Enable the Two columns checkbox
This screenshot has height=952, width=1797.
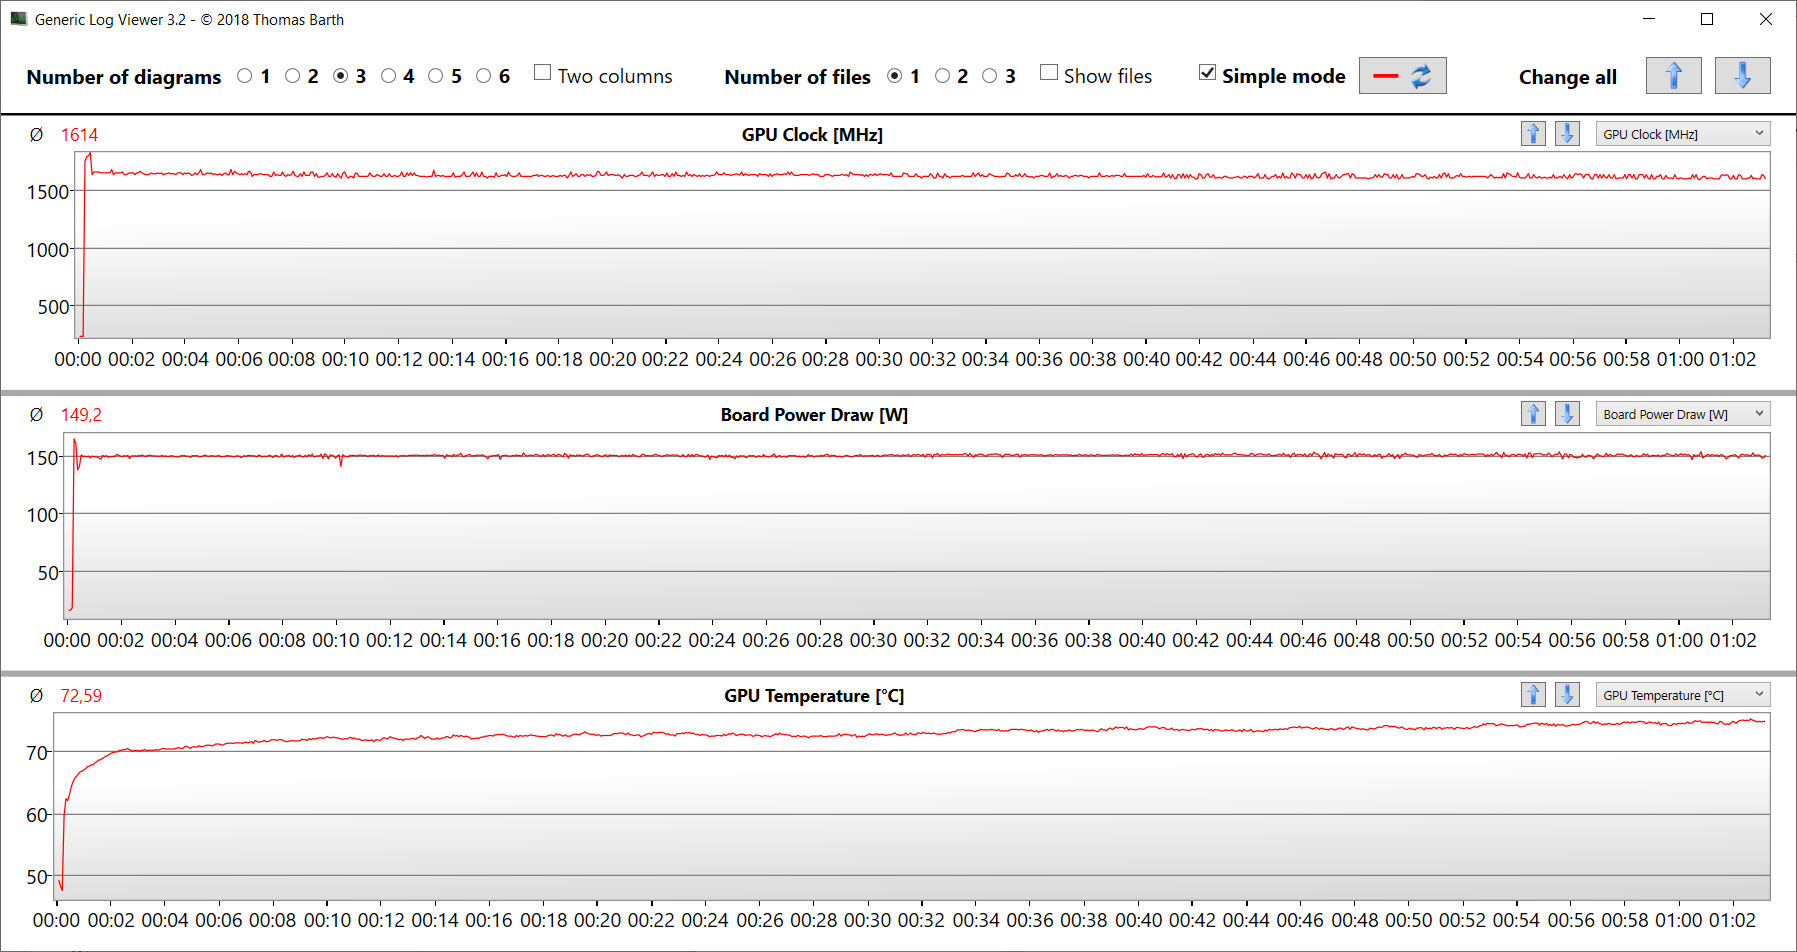(x=543, y=72)
